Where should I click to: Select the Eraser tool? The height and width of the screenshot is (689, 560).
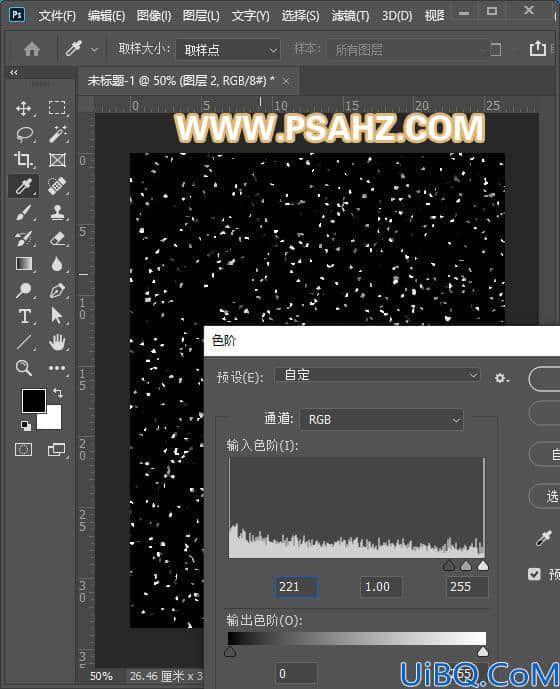[58, 239]
